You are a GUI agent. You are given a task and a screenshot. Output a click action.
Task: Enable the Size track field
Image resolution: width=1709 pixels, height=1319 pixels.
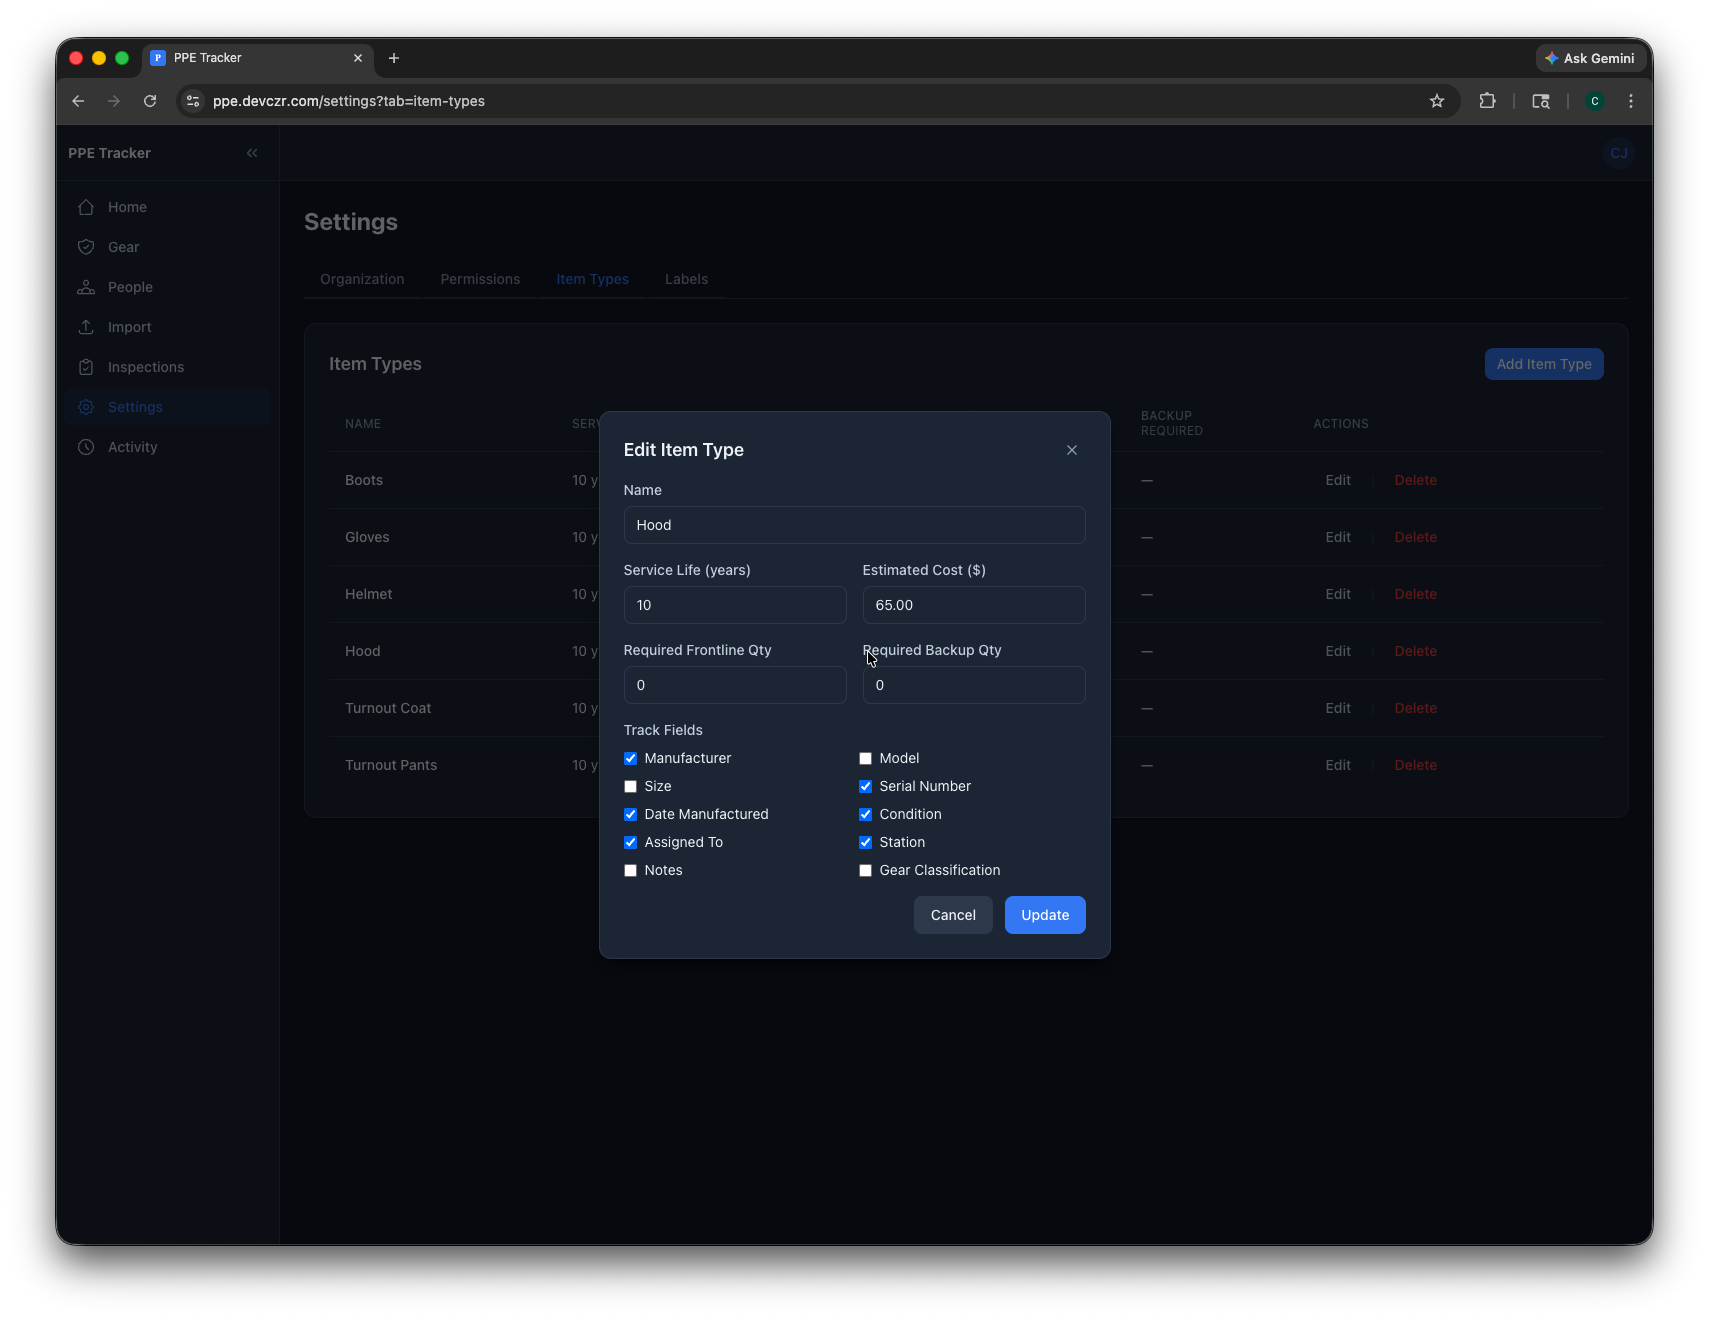[631, 787]
